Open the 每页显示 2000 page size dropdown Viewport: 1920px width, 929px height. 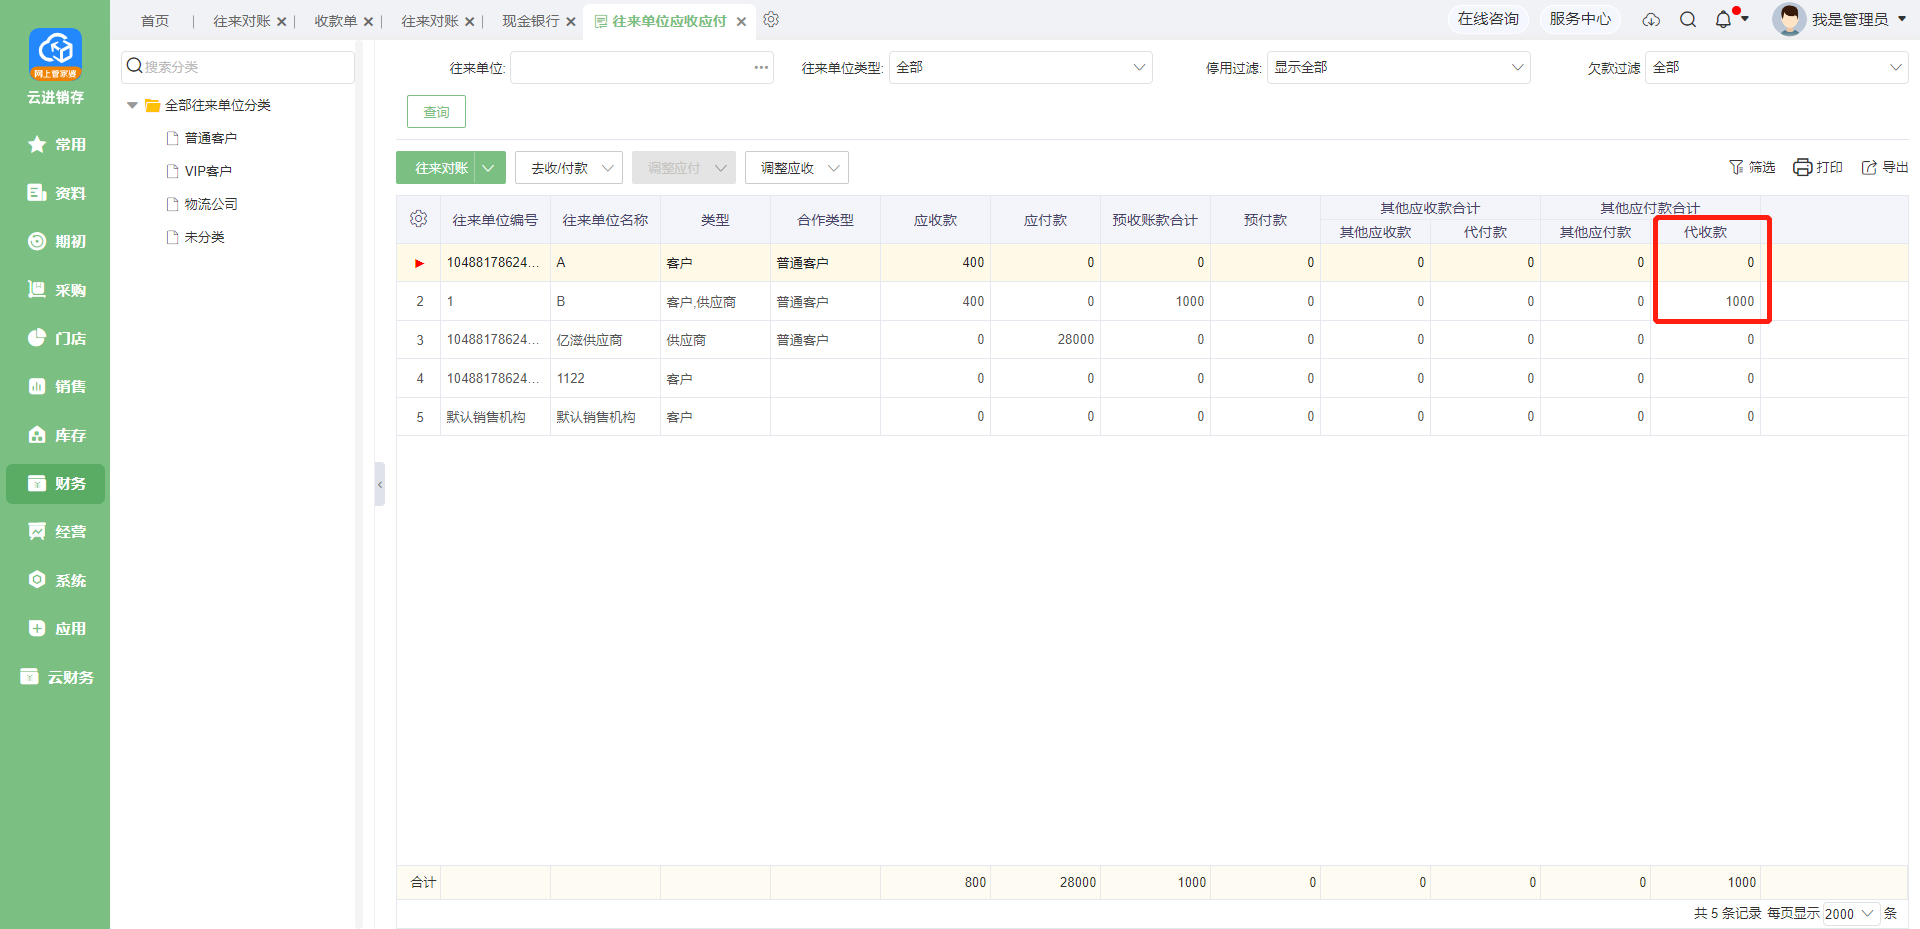1851,913
